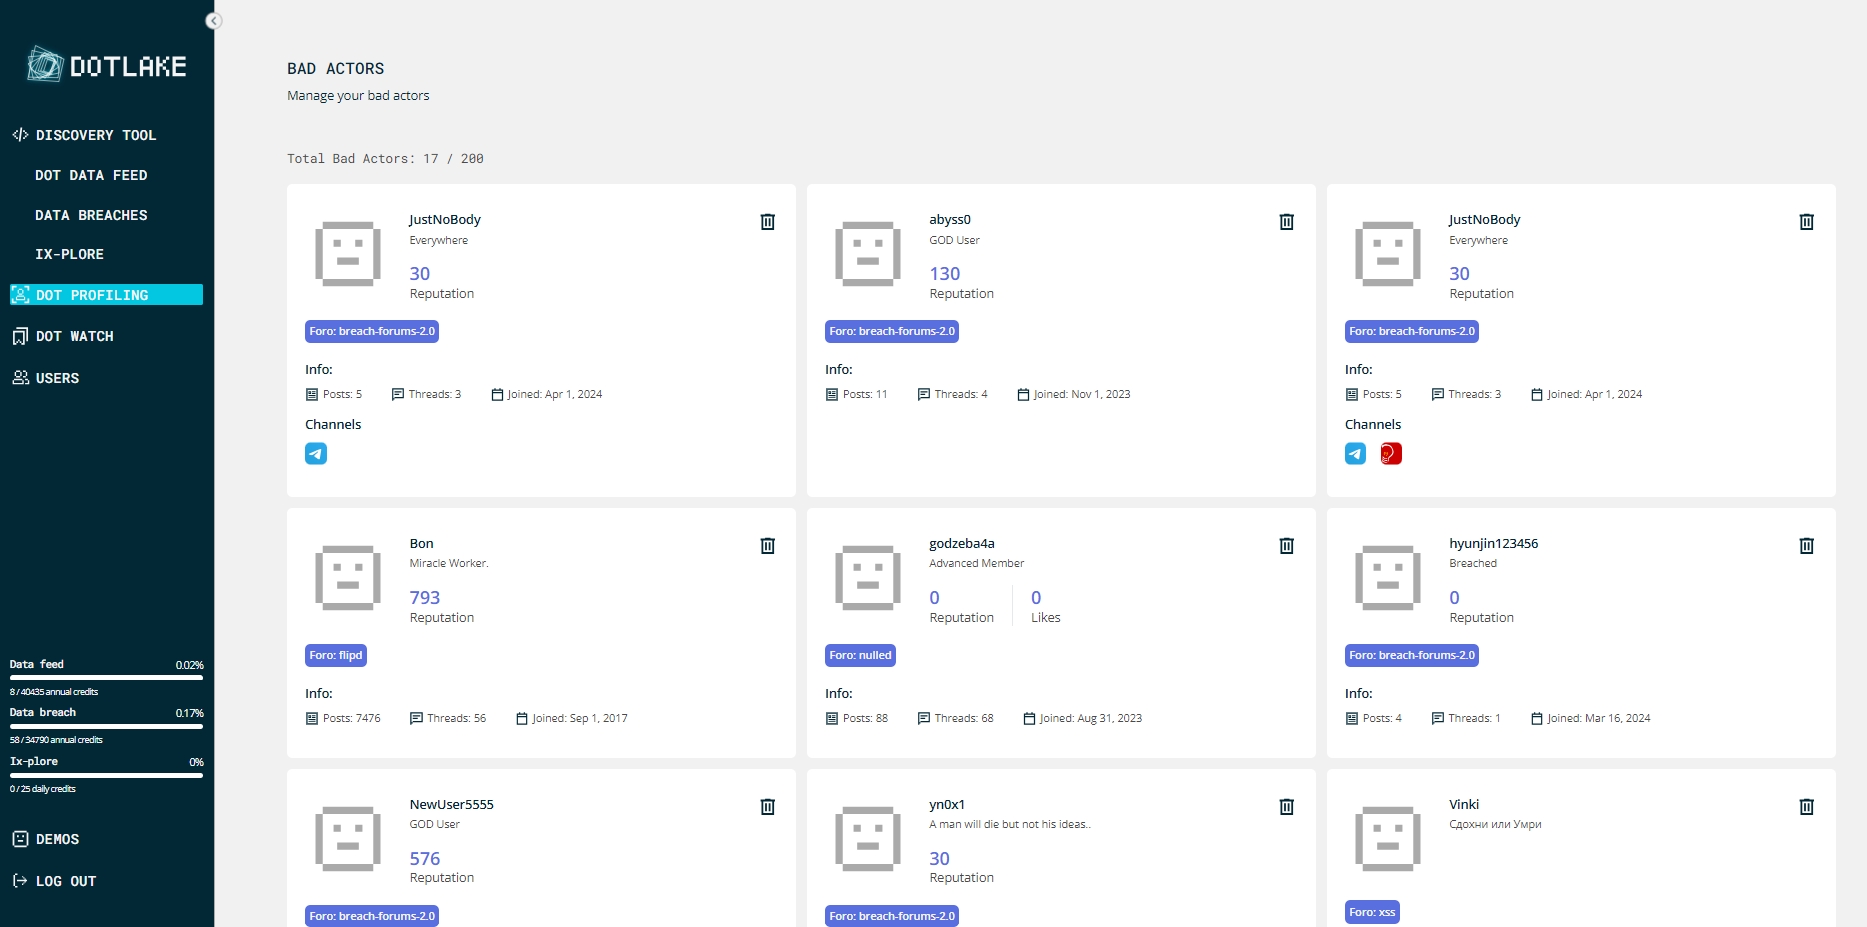1867x927 pixels.
Task: Click the Log Out link
Action: (65, 881)
